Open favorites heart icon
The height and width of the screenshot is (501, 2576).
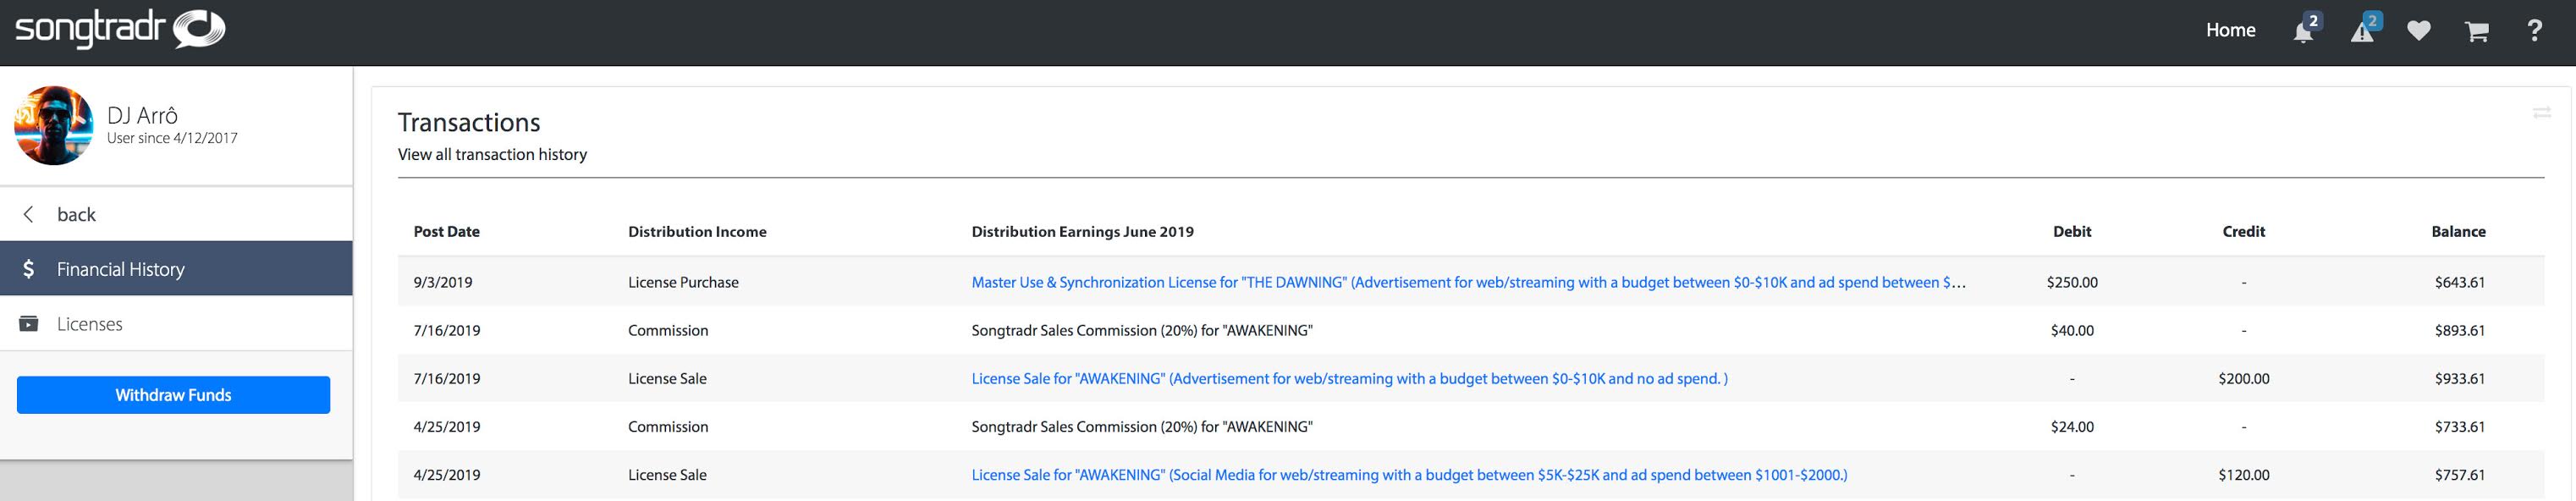[2419, 31]
